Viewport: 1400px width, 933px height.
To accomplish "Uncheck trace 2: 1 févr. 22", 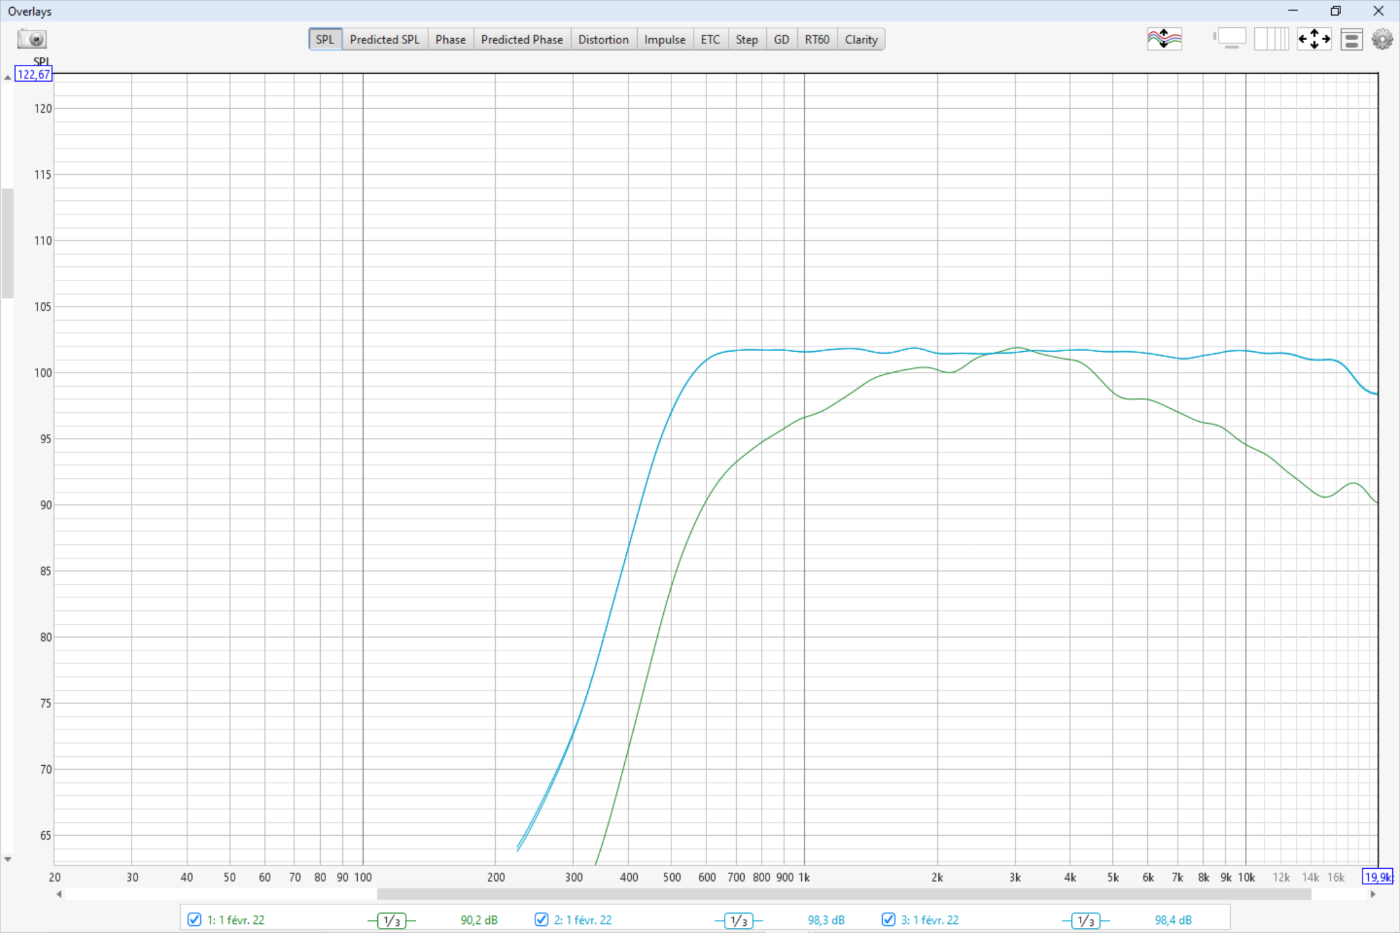I will tap(542, 919).
